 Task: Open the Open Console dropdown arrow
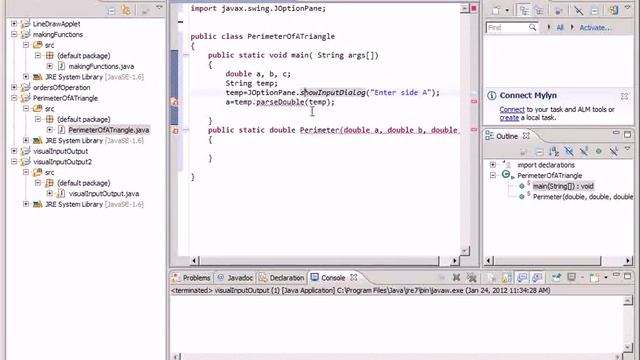coord(606,278)
